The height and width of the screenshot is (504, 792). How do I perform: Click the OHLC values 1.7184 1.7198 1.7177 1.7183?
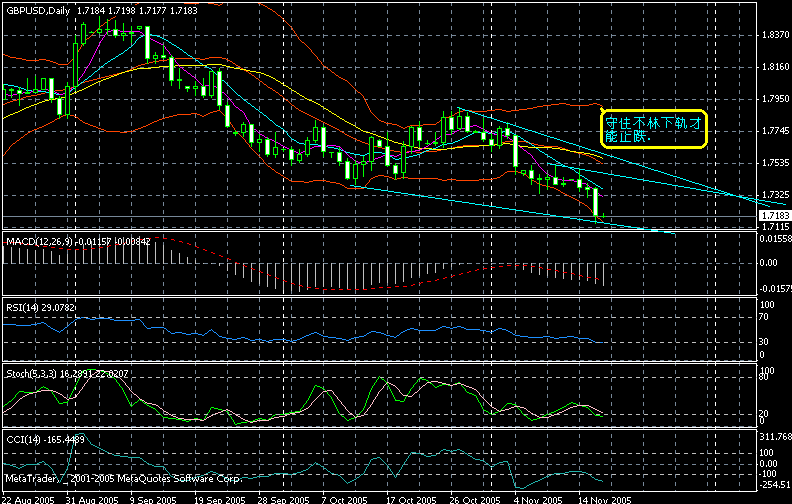coord(137,11)
